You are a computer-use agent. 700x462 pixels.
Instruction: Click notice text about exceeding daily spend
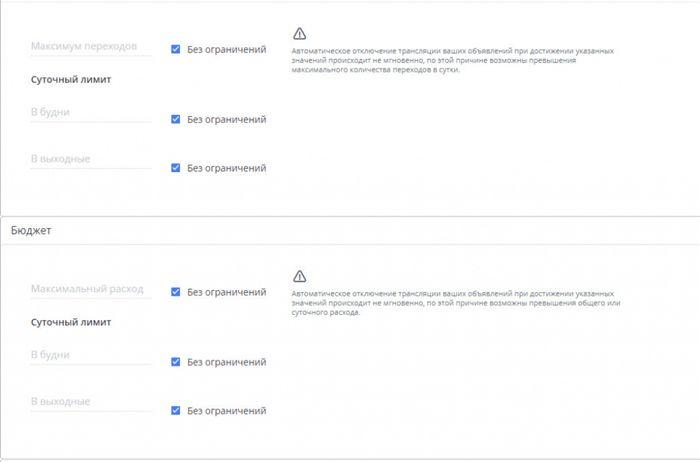point(456,303)
